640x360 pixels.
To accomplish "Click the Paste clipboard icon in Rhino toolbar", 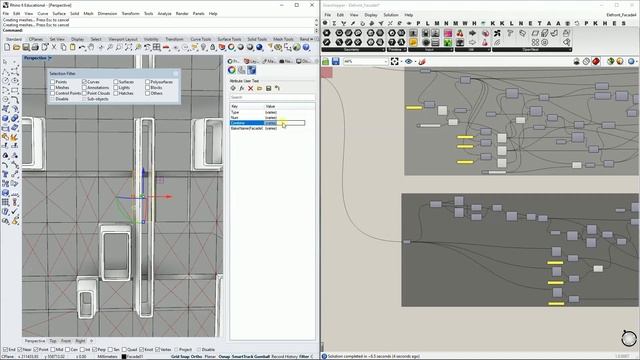I will pyautogui.click(x=73, y=47).
